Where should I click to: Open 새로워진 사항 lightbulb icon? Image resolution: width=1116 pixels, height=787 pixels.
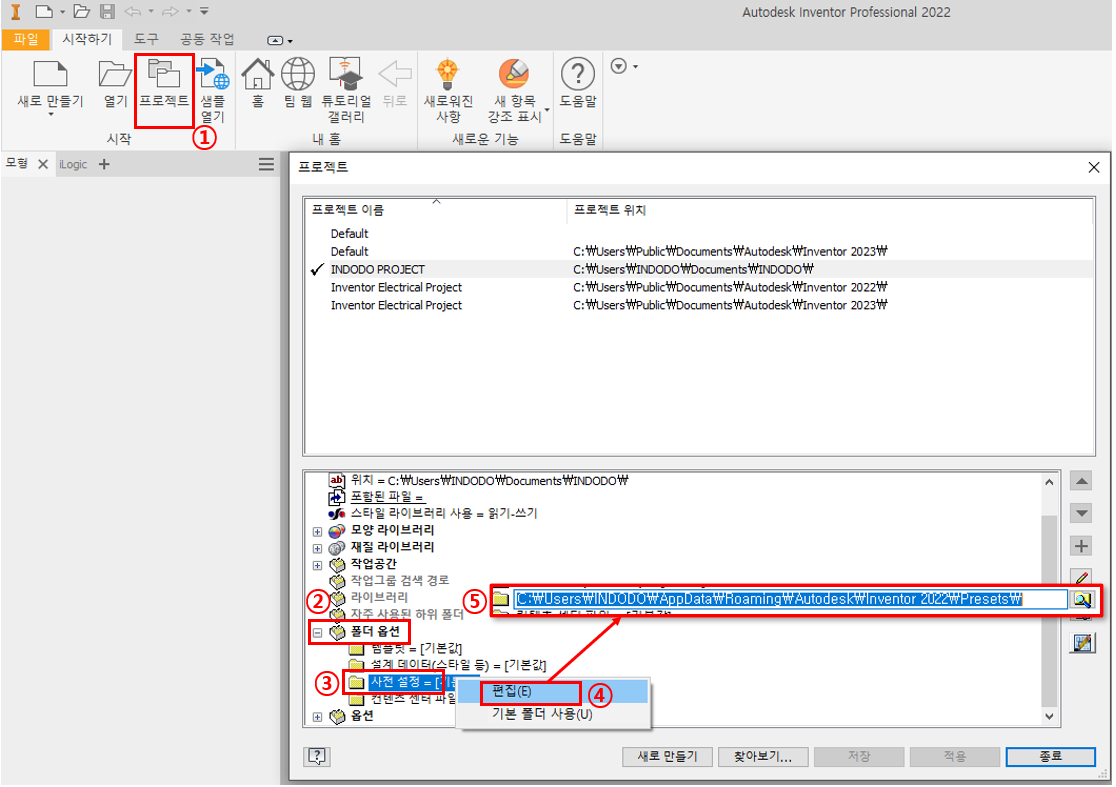[x=448, y=74]
